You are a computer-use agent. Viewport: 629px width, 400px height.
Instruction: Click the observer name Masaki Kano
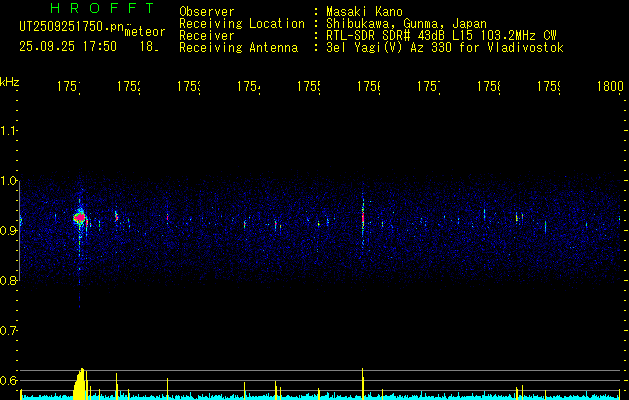364,12
